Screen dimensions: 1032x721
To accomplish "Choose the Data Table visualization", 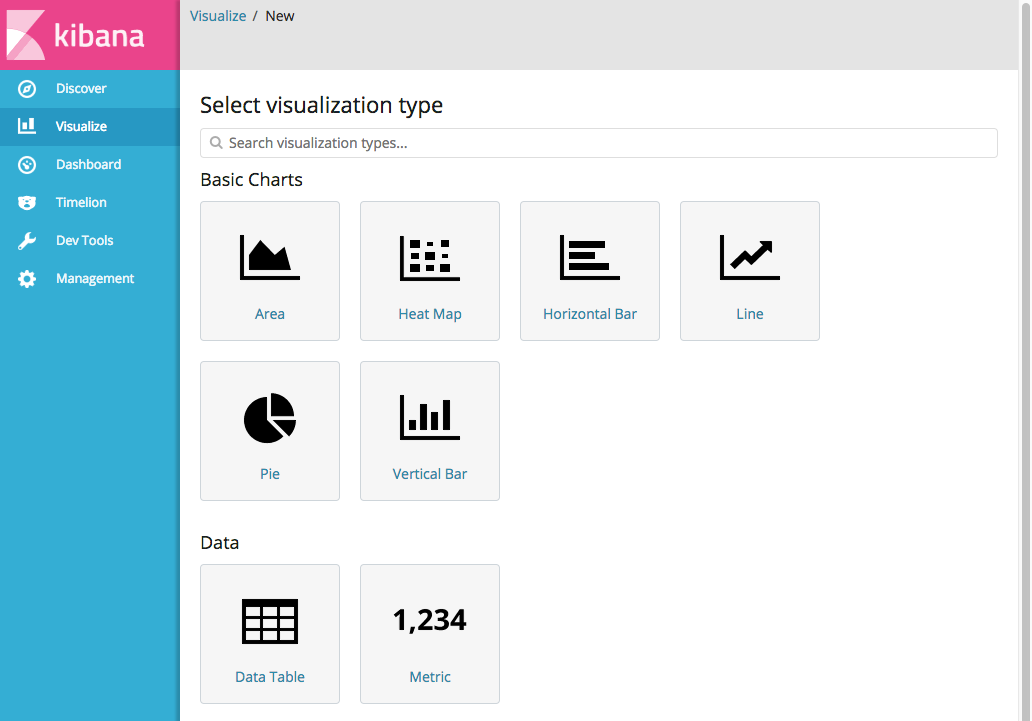I will [270, 633].
